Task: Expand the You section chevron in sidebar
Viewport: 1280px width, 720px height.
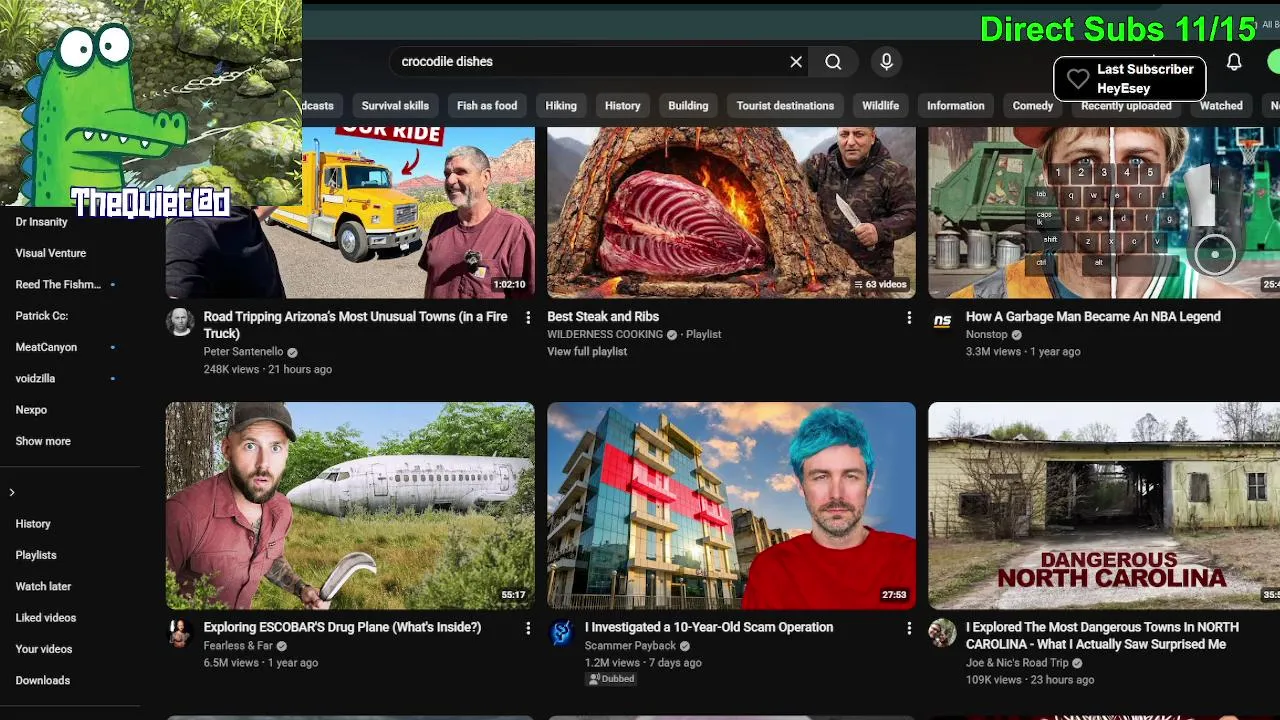Action: tap(12, 492)
